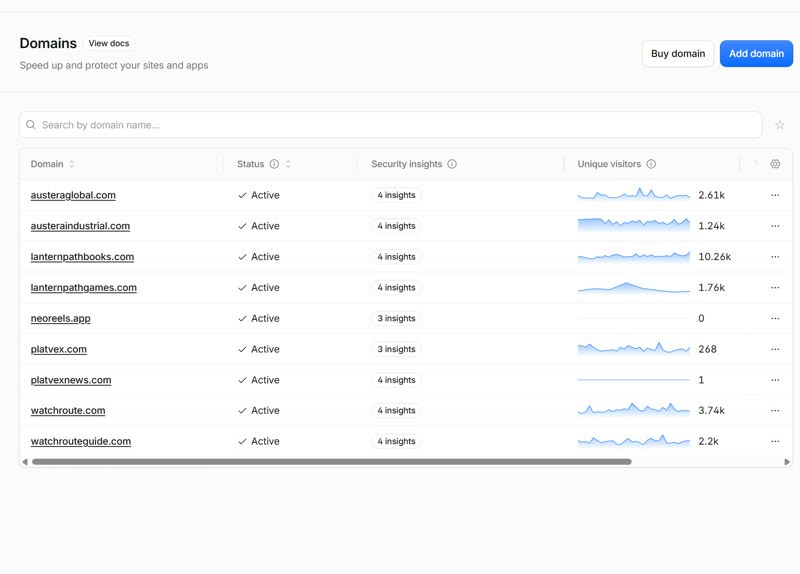View 4 insights for austeraglobal.com
Viewport: 800px width, 574px height.
[x=396, y=195]
